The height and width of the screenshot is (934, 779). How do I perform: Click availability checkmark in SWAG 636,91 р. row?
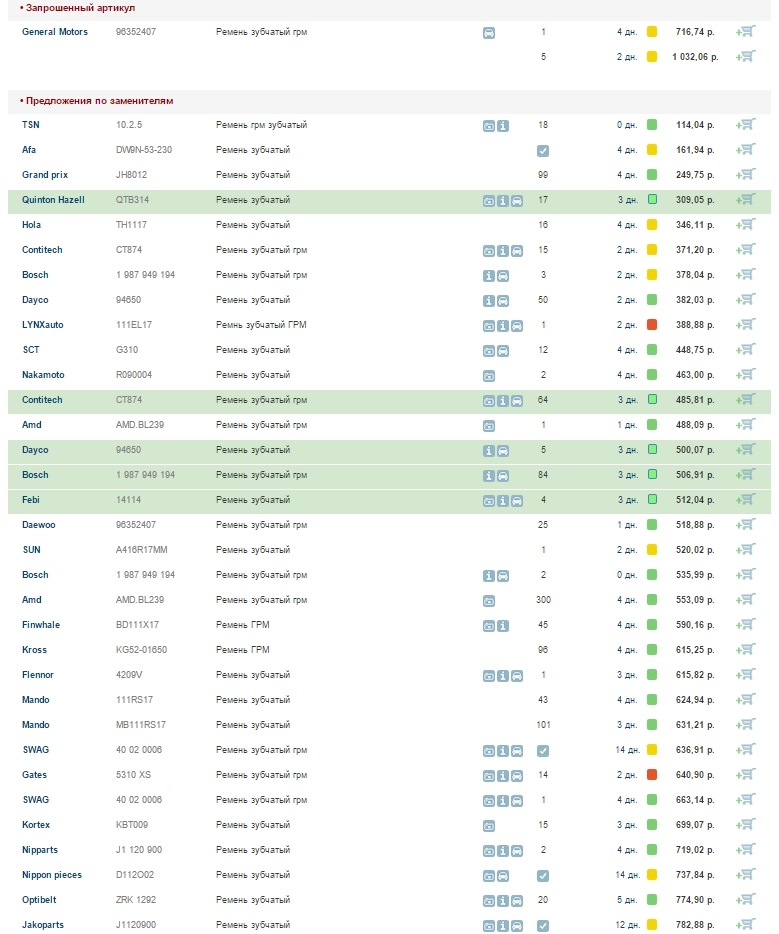(x=543, y=751)
